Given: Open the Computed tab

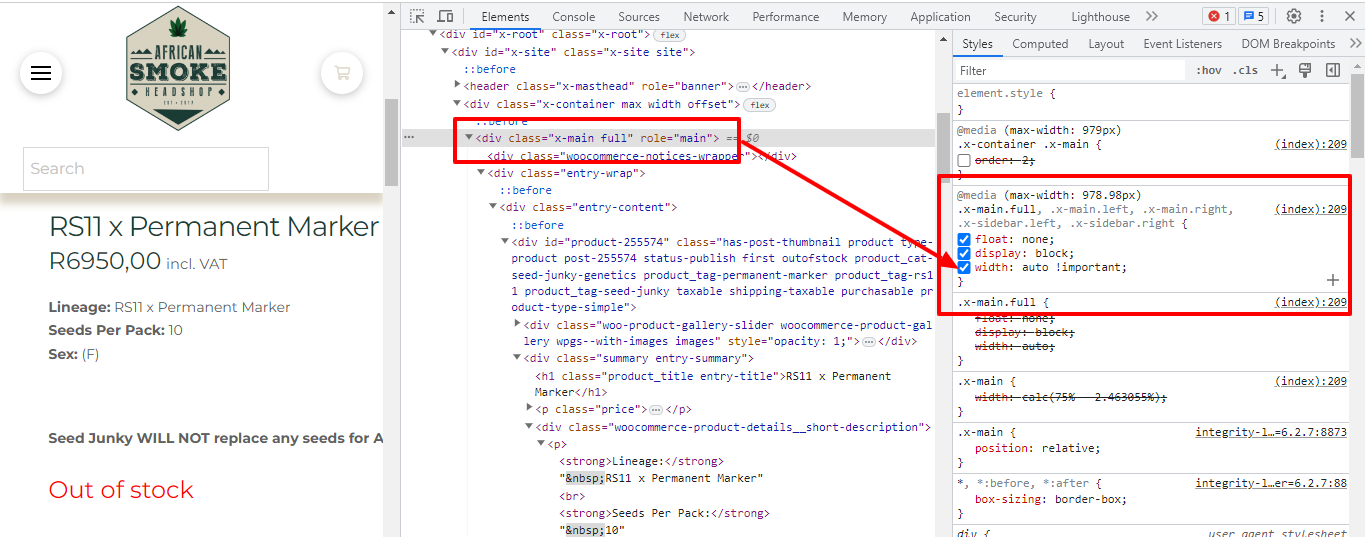Looking at the screenshot, I should 1040,44.
